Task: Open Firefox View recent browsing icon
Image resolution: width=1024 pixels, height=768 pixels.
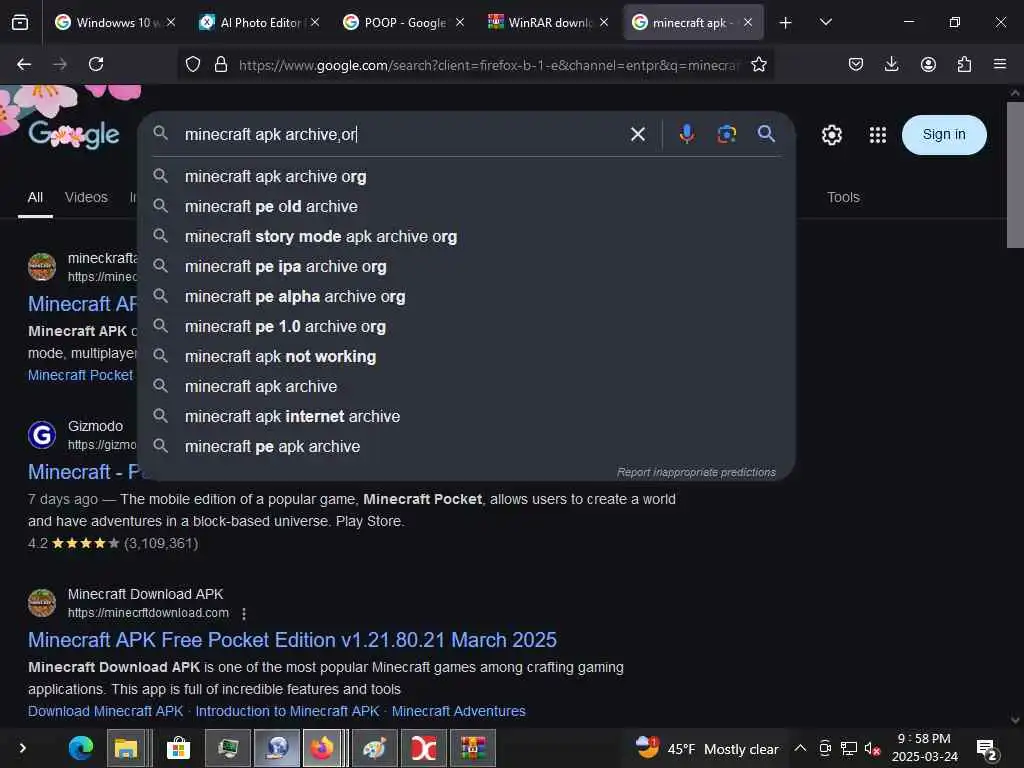Action: [x=20, y=23]
